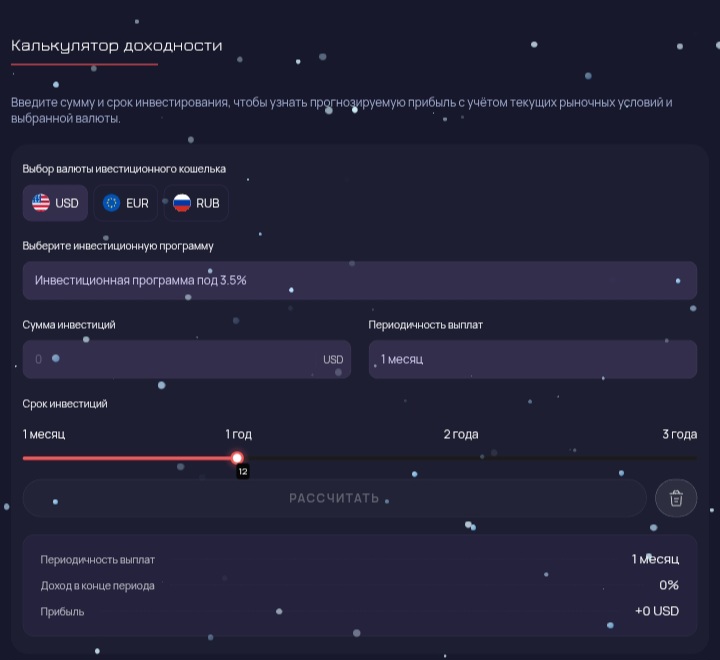Jump to the 3 года slider label
The height and width of the screenshot is (660, 720).
pyautogui.click(x=679, y=434)
